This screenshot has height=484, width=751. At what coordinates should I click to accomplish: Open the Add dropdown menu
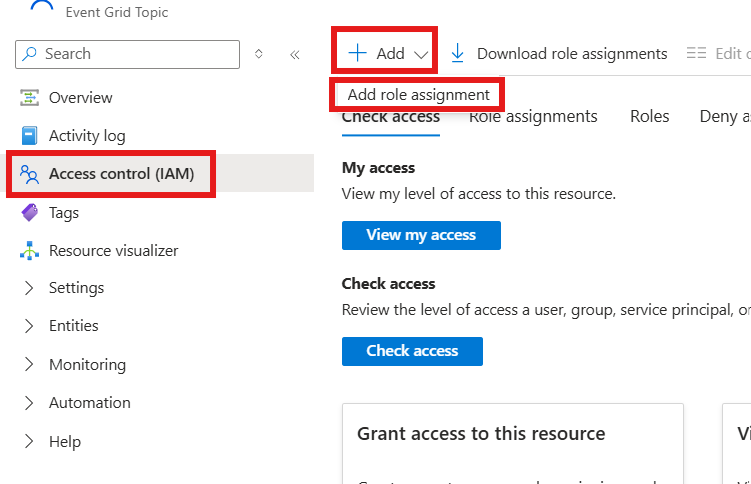point(385,53)
